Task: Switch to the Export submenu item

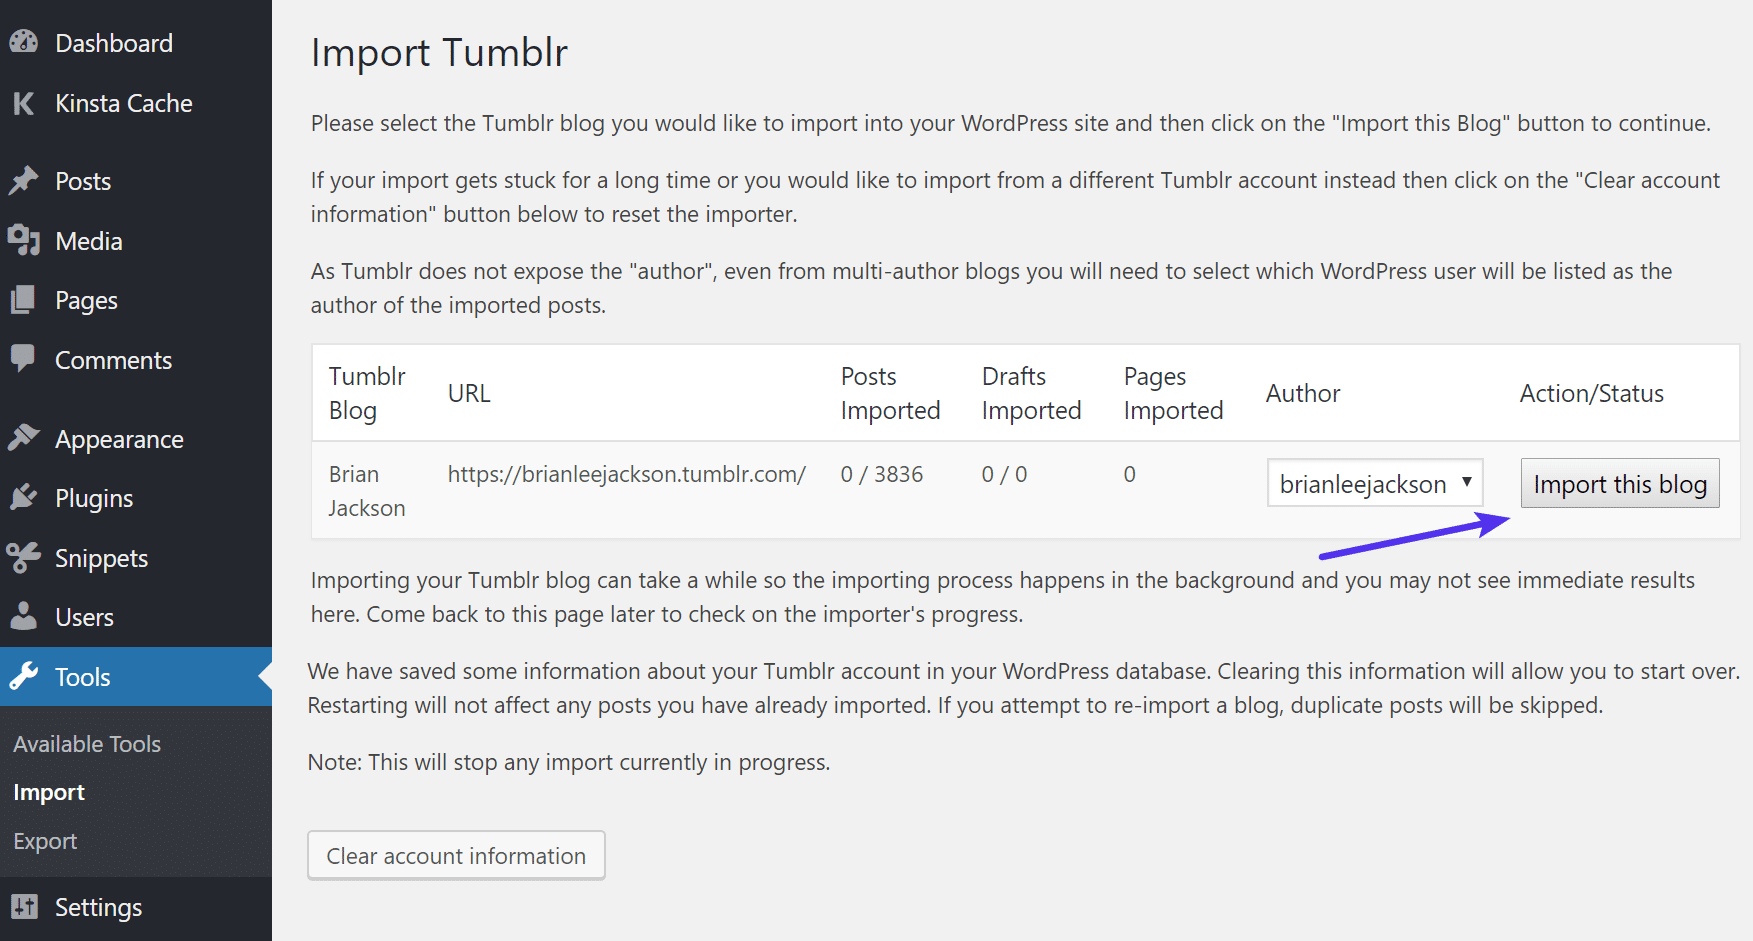Action: click(45, 840)
